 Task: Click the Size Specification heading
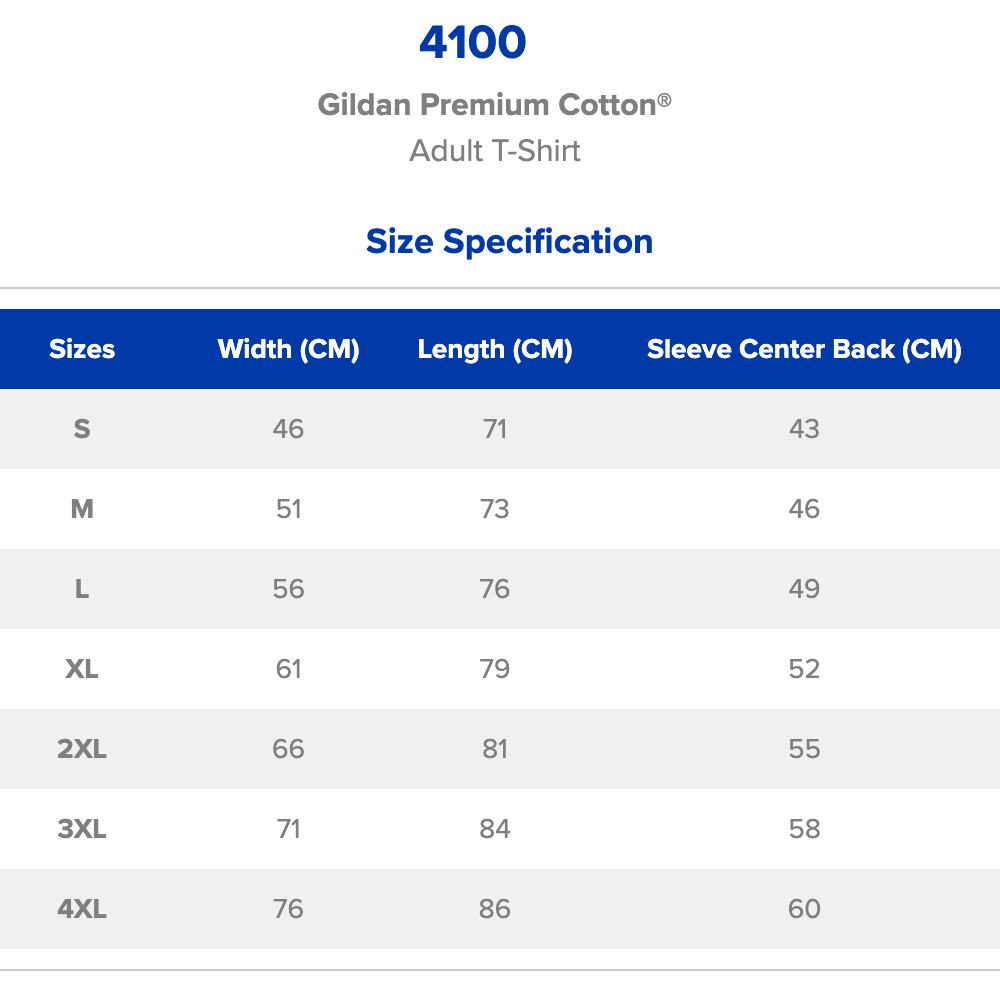coord(509,241)
